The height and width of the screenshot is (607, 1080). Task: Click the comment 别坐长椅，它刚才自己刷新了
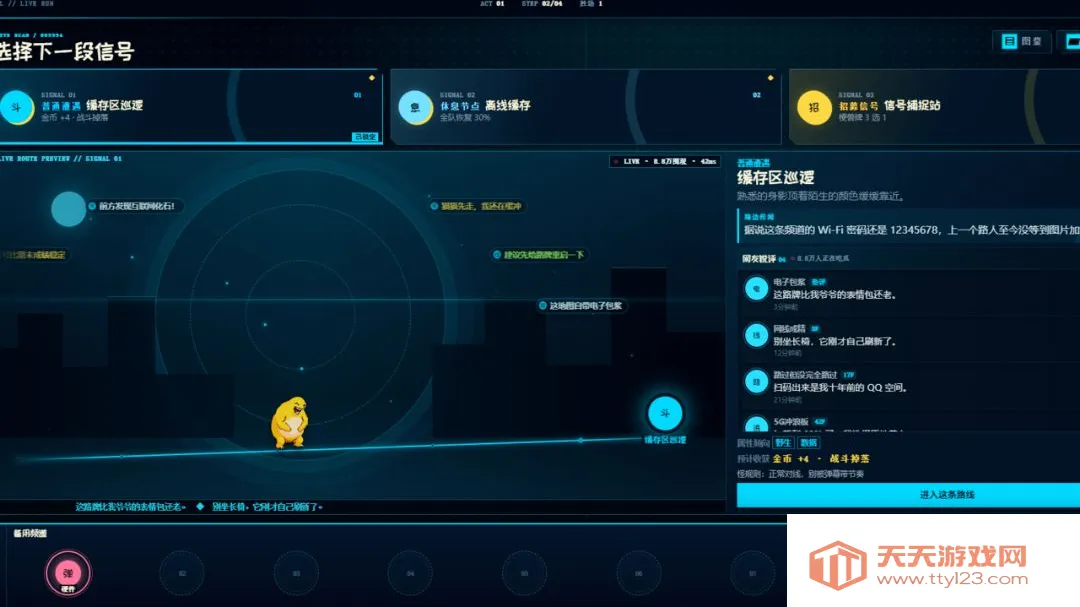(835, 341)
